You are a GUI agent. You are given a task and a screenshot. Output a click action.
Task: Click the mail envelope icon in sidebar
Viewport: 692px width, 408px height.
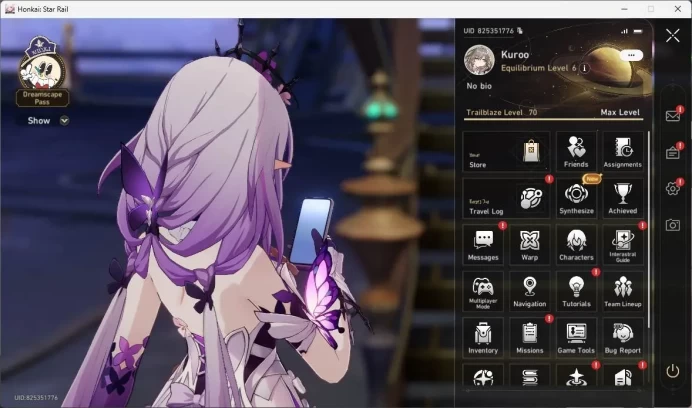pyautogui.click(x=673, y=116)
